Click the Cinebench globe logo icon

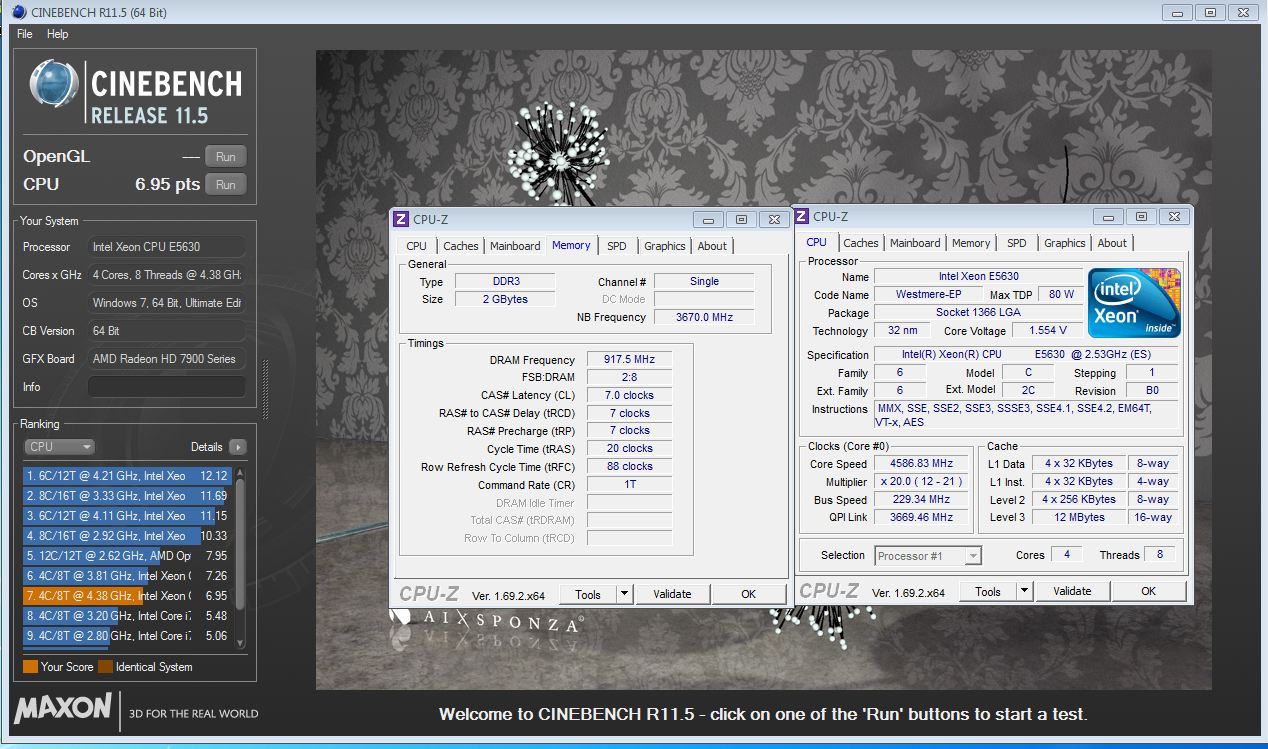pos(54,84)
